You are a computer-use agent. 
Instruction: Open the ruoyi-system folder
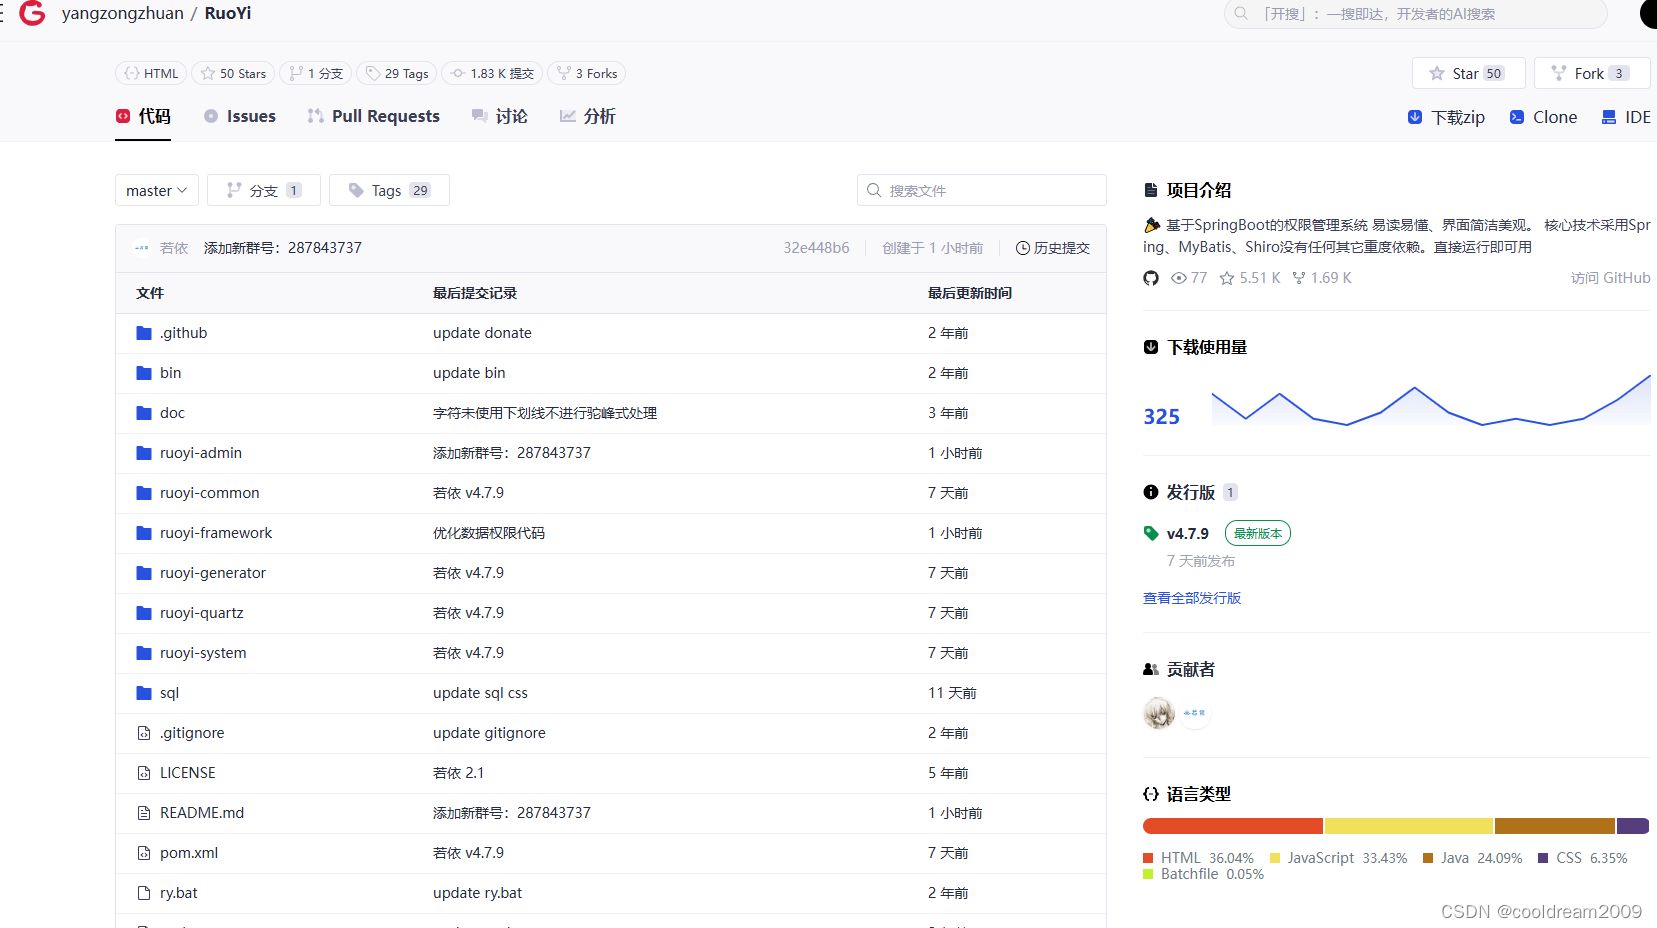pos(203,653)
